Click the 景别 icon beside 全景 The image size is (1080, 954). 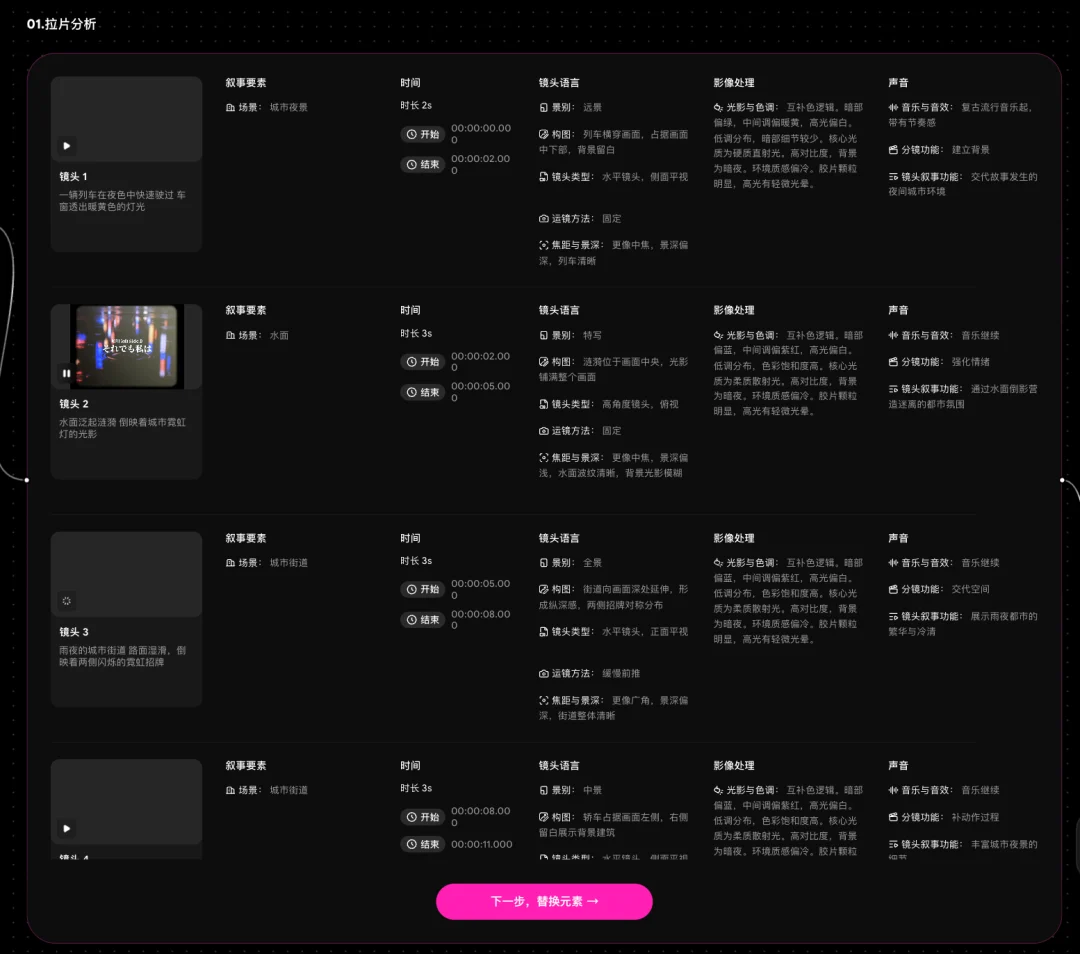tap(543, 563)
